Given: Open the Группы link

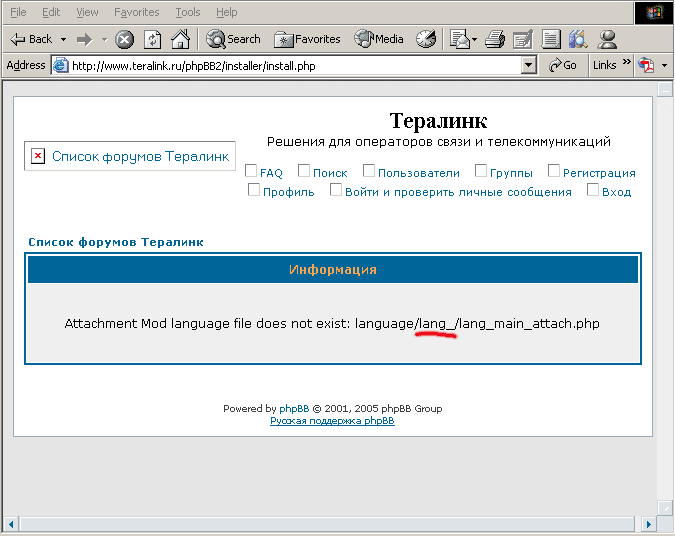Looking at the screenshot, I should click(x=511, y=173).
